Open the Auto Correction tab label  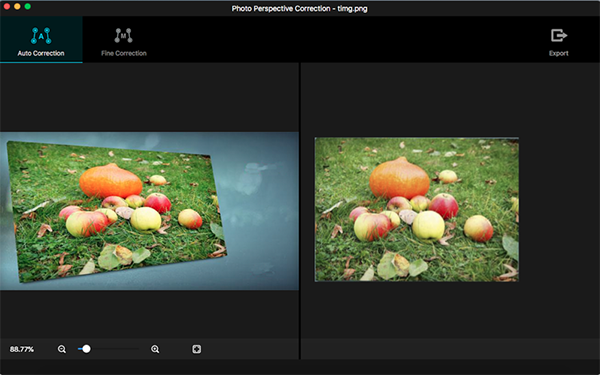pos(41,53)
